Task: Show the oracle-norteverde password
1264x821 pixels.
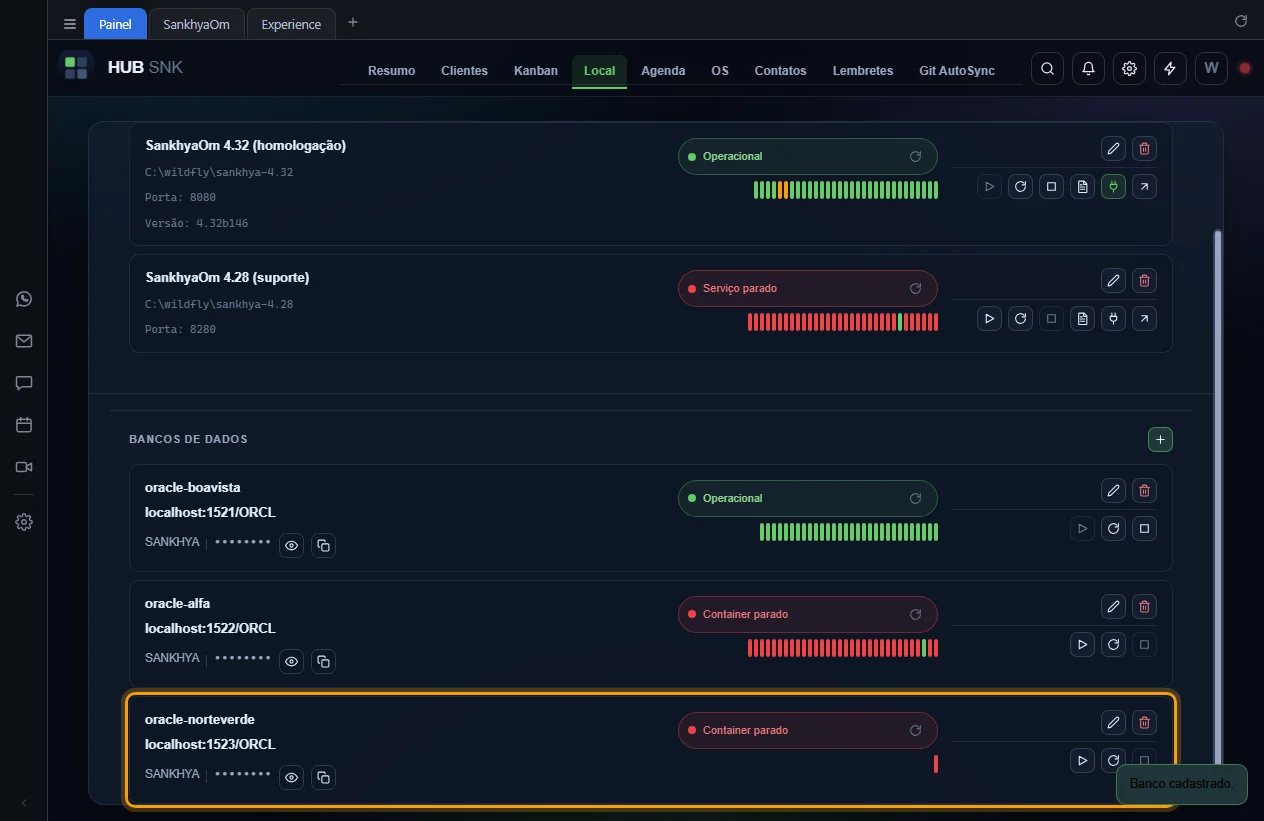Action: coord(291,777)
